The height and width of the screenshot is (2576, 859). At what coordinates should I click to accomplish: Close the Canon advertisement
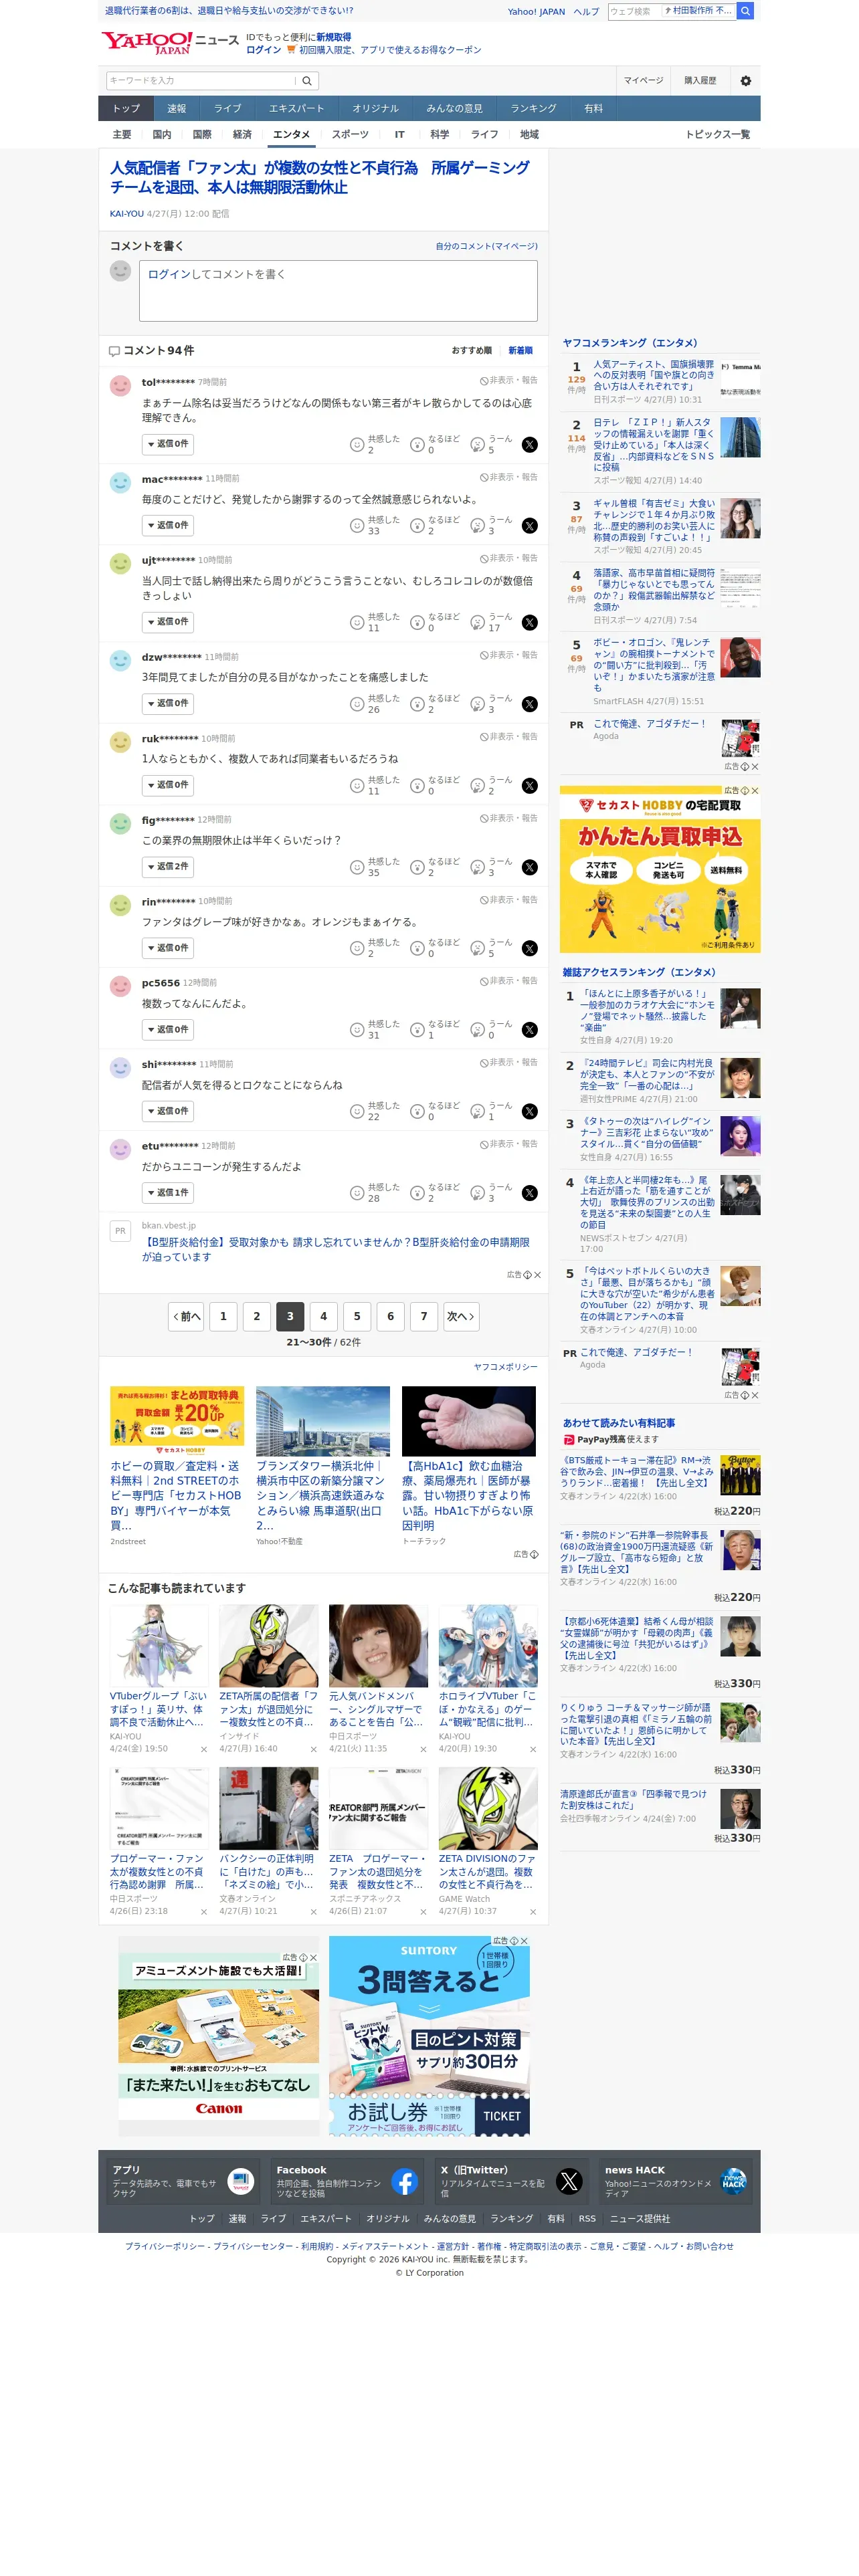pyautogui.click(x=313, y=1958)
